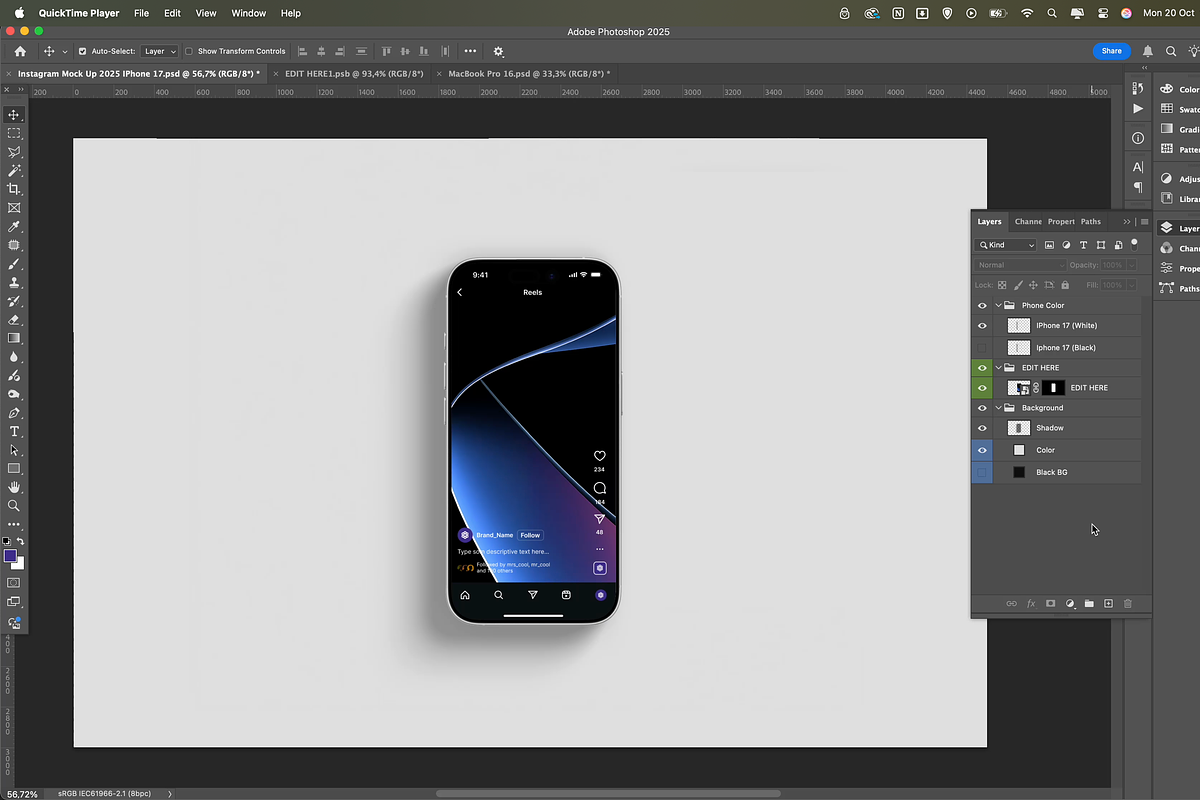Hide the Phone Color group
The width and height of the screenshot is (1200, 800).
pyautogui.click(x=982, y=305)
